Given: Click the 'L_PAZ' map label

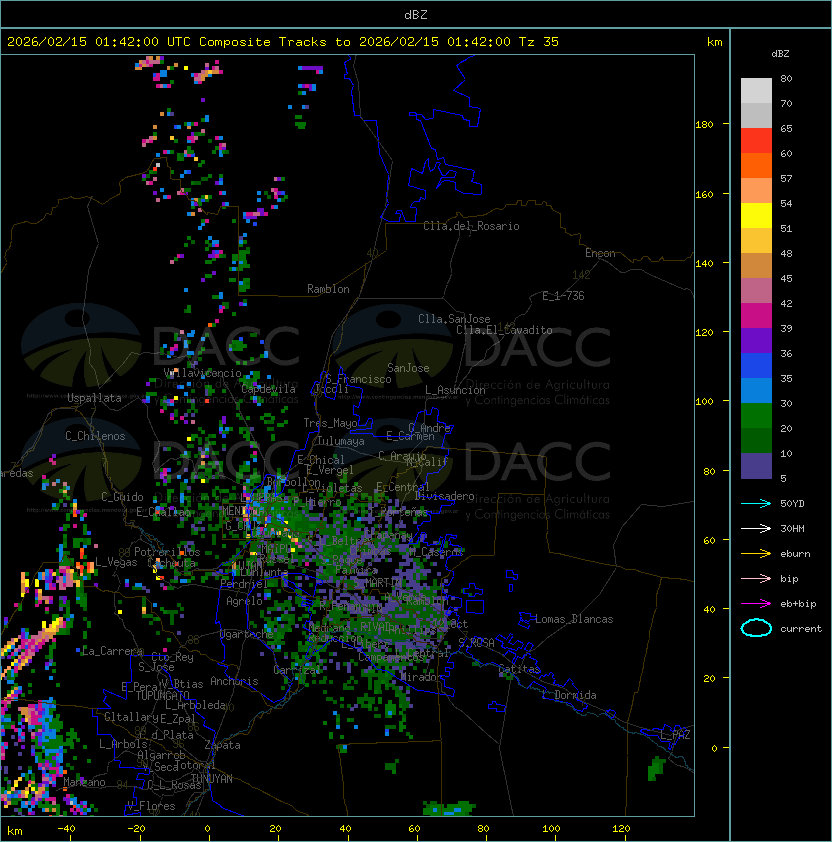Looking at the screenshot, I should (x=675, y=735).
